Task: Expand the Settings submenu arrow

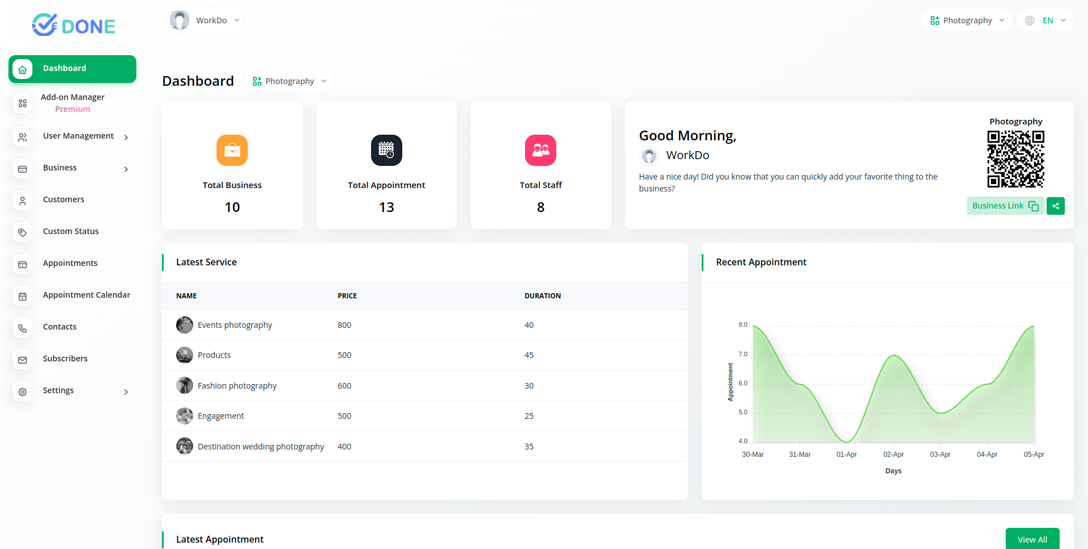Action: tap(126, 392)
